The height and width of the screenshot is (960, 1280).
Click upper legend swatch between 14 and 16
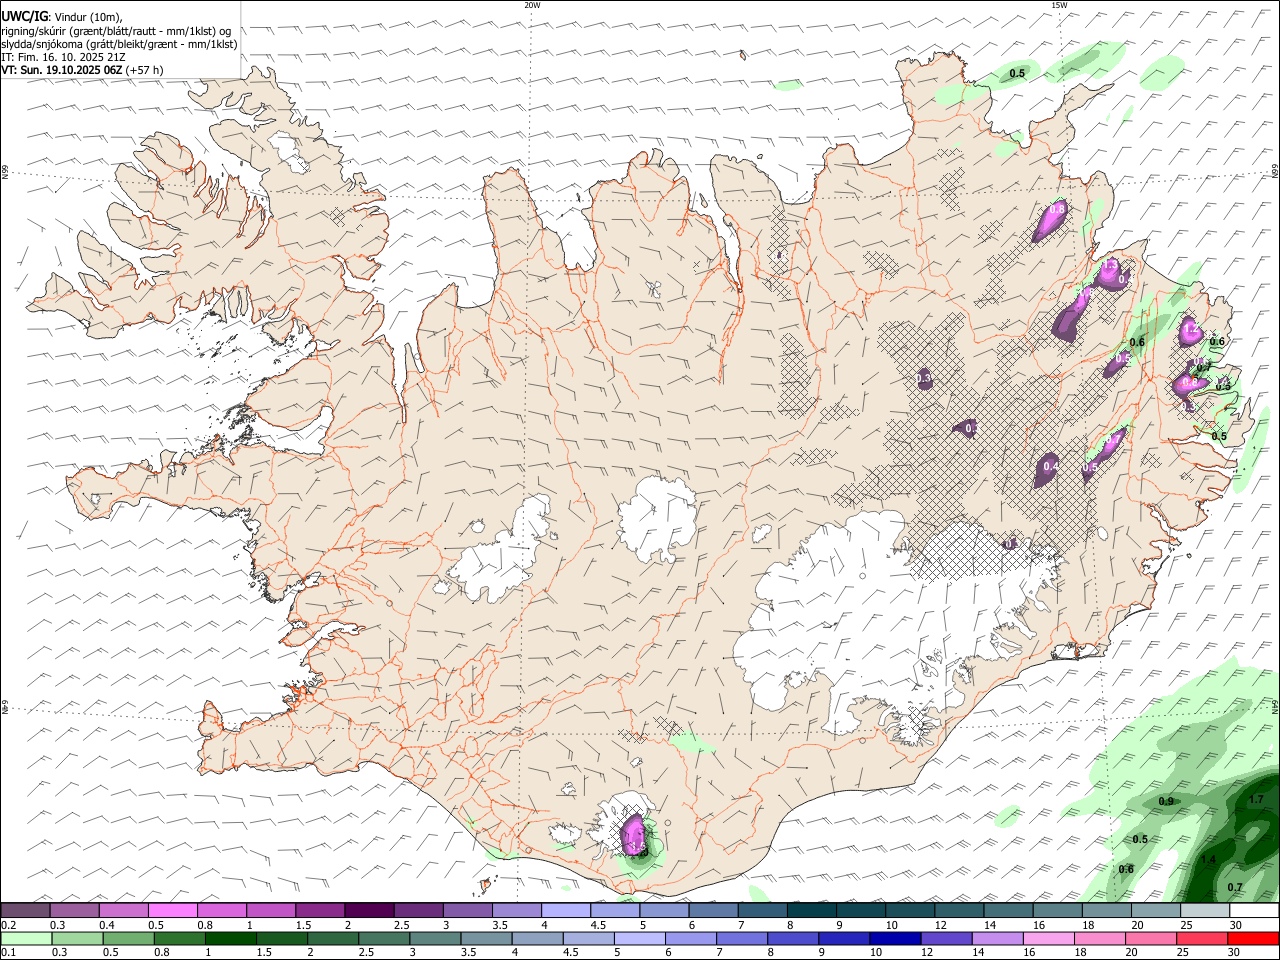tap(1008, 910)
